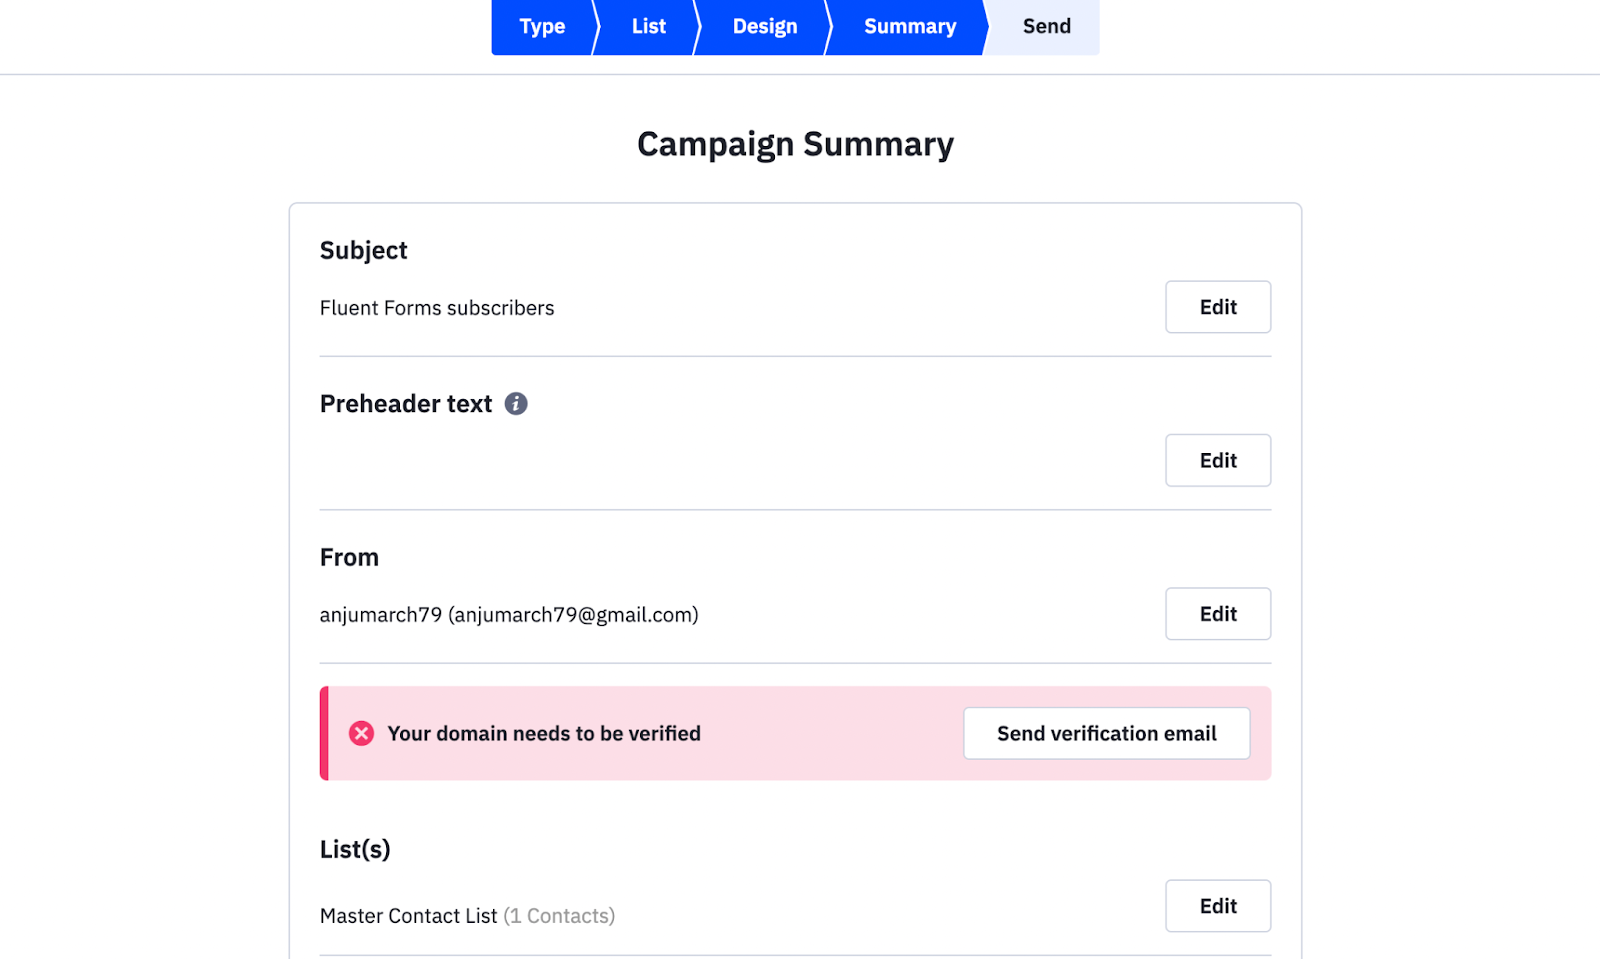Screen dimensions: 1600x959
Task: Click the anjumarch79 sender address text
Action: coord(509,615)
